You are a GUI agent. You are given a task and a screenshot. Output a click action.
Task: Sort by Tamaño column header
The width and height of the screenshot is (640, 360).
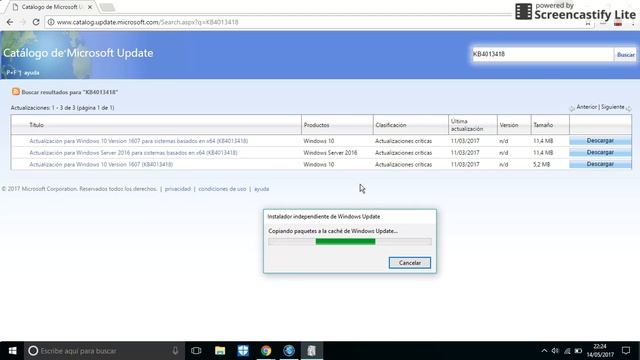pos(543,125)
